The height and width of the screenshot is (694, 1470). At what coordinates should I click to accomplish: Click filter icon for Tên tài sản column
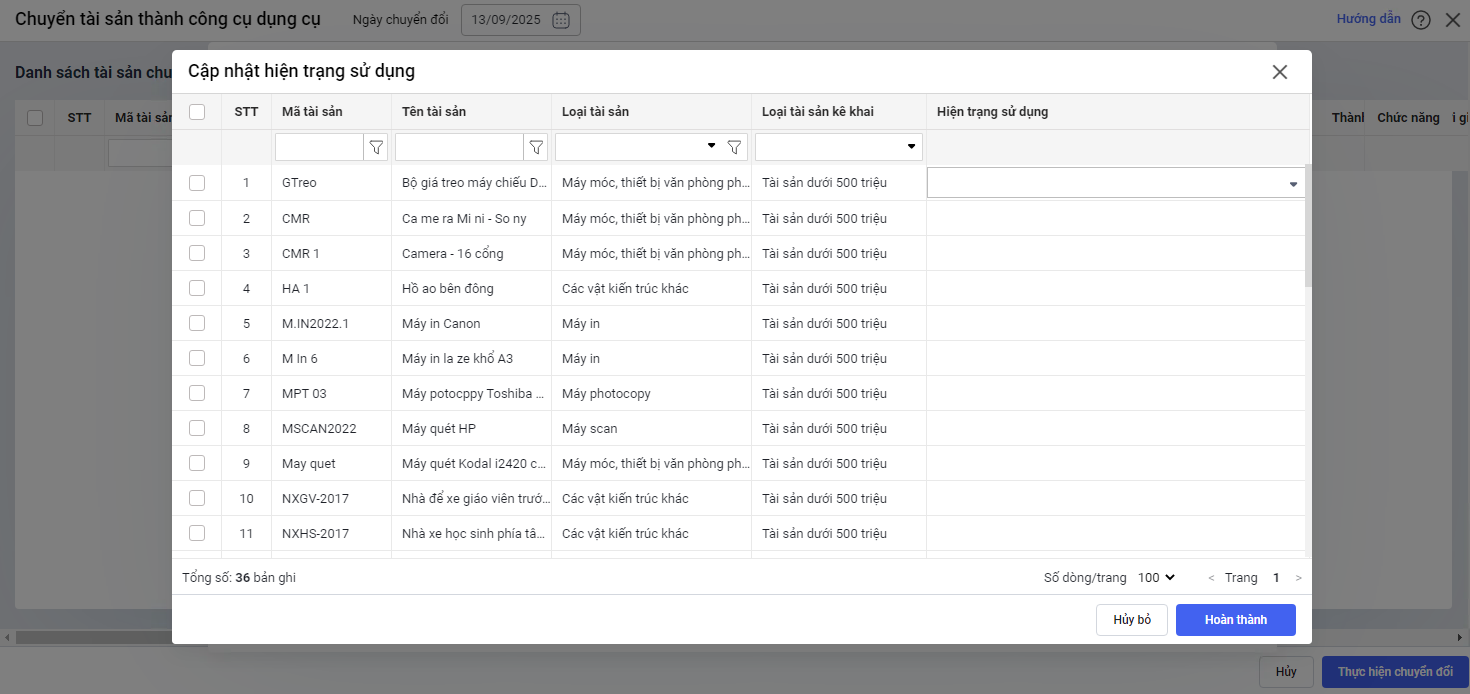536,148
